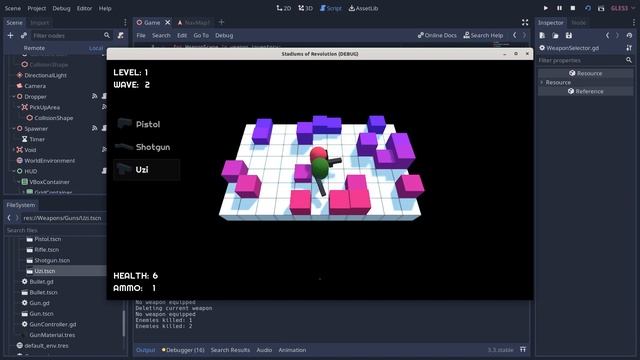Screen dimensions: 640x360
Task: Select the WorldEnvironment node
Action: pyautogui.click(x=49, y=160)
